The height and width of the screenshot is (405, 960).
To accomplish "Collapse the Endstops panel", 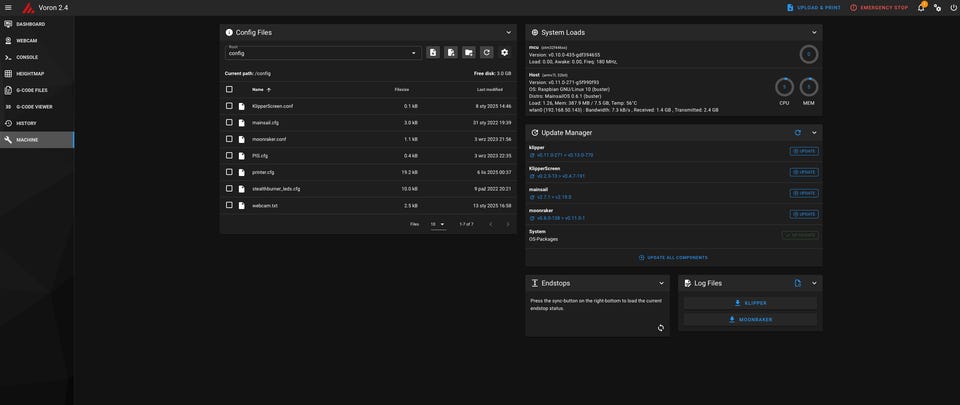I will click(661, 283).
